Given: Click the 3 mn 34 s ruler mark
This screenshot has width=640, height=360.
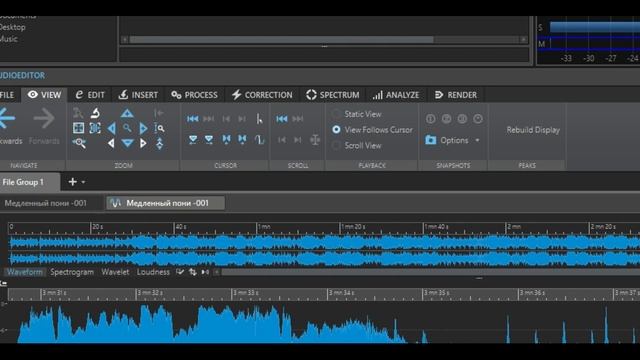Looking at the screenshot, I should (x=341, y=293).
